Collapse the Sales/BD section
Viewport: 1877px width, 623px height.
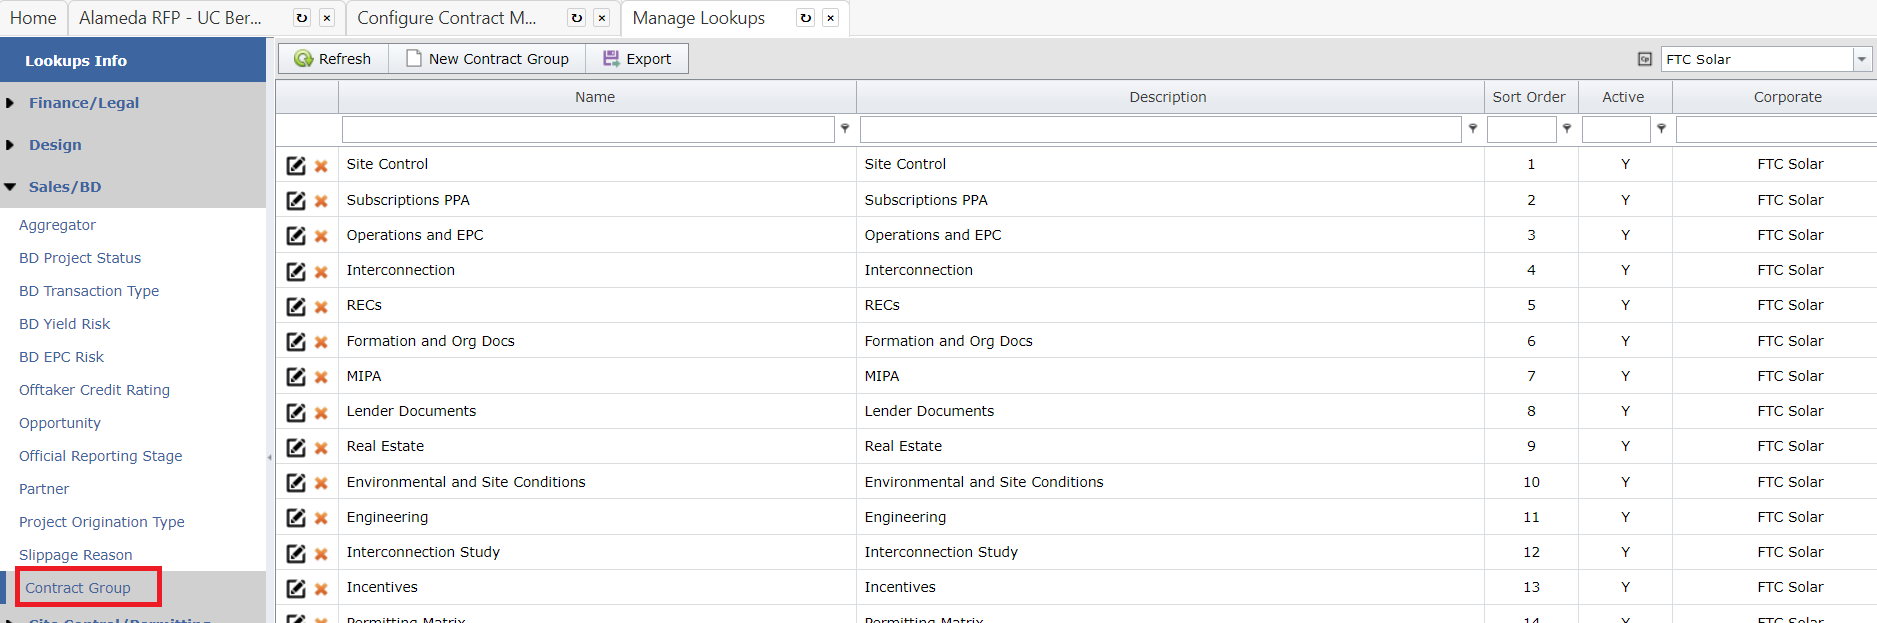tap(10, 187)
